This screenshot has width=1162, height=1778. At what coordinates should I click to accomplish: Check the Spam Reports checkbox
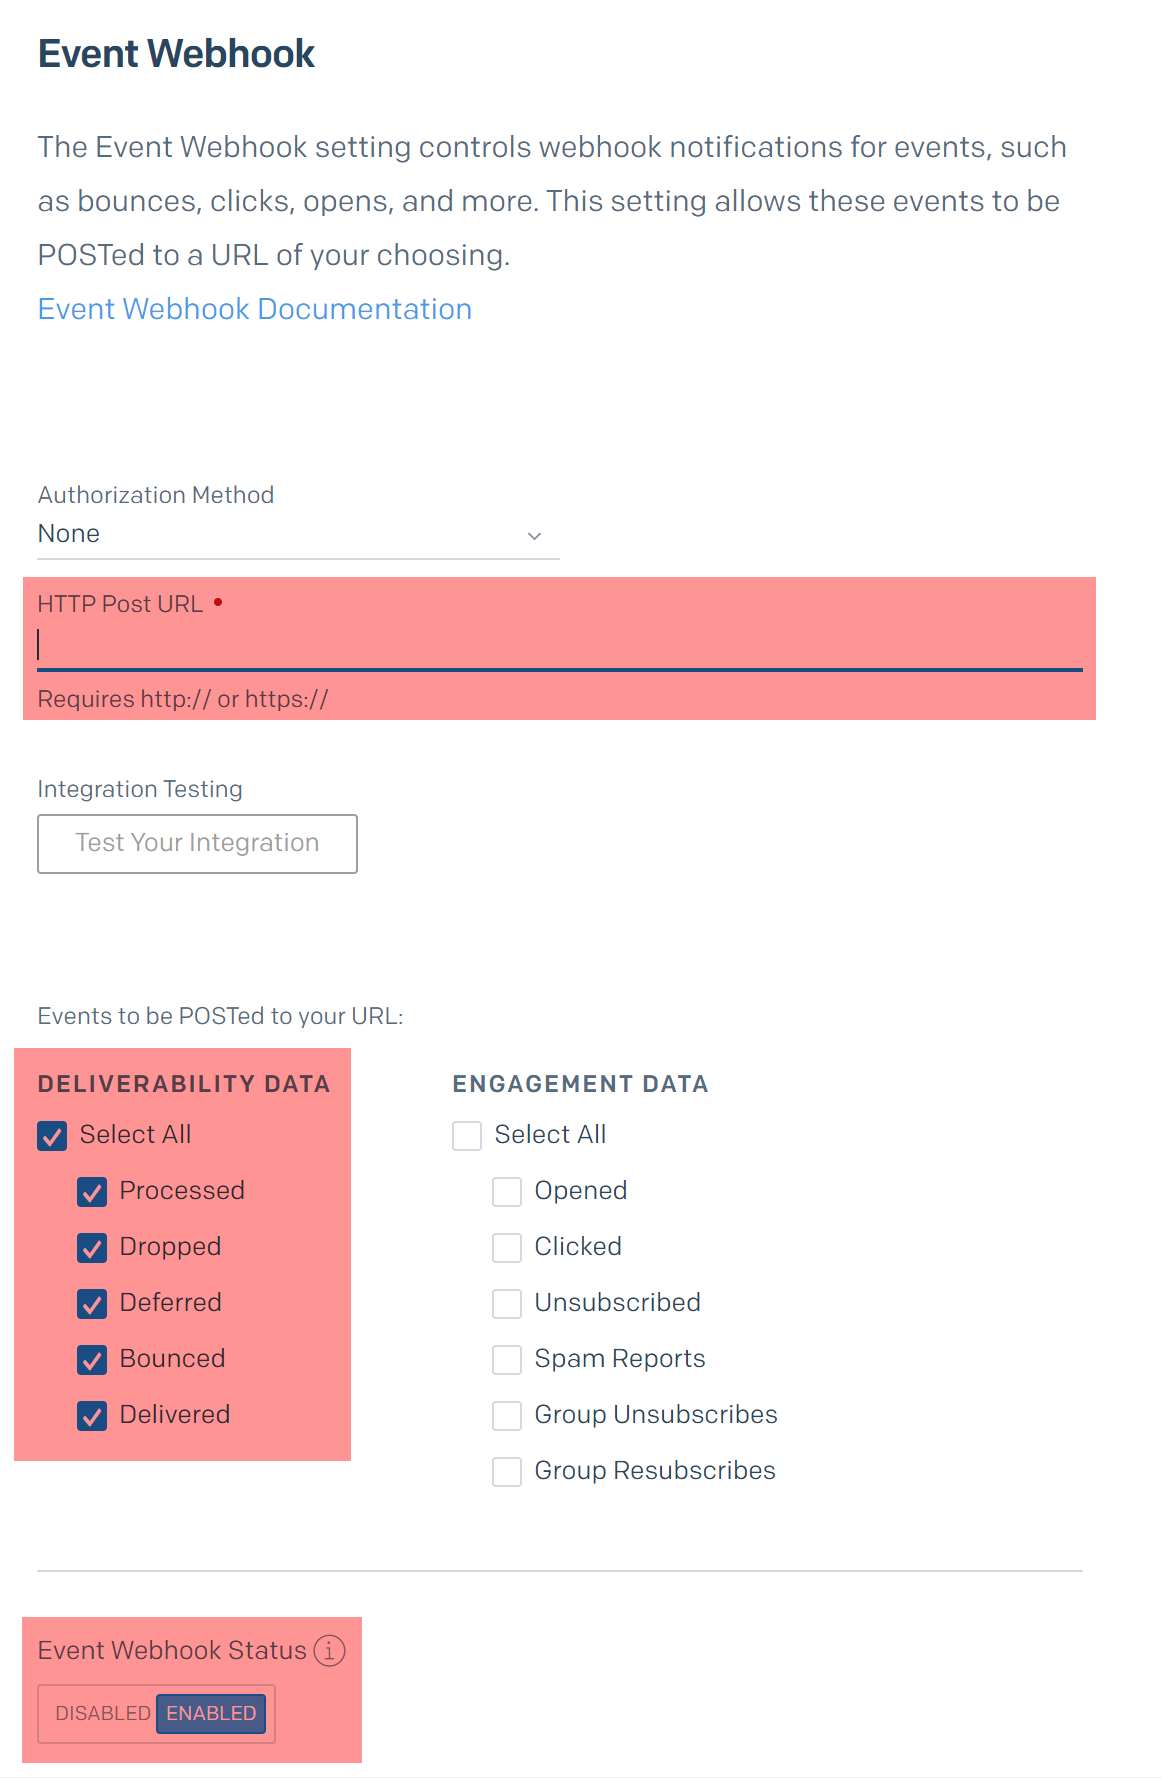click(x=507, y=1360)
